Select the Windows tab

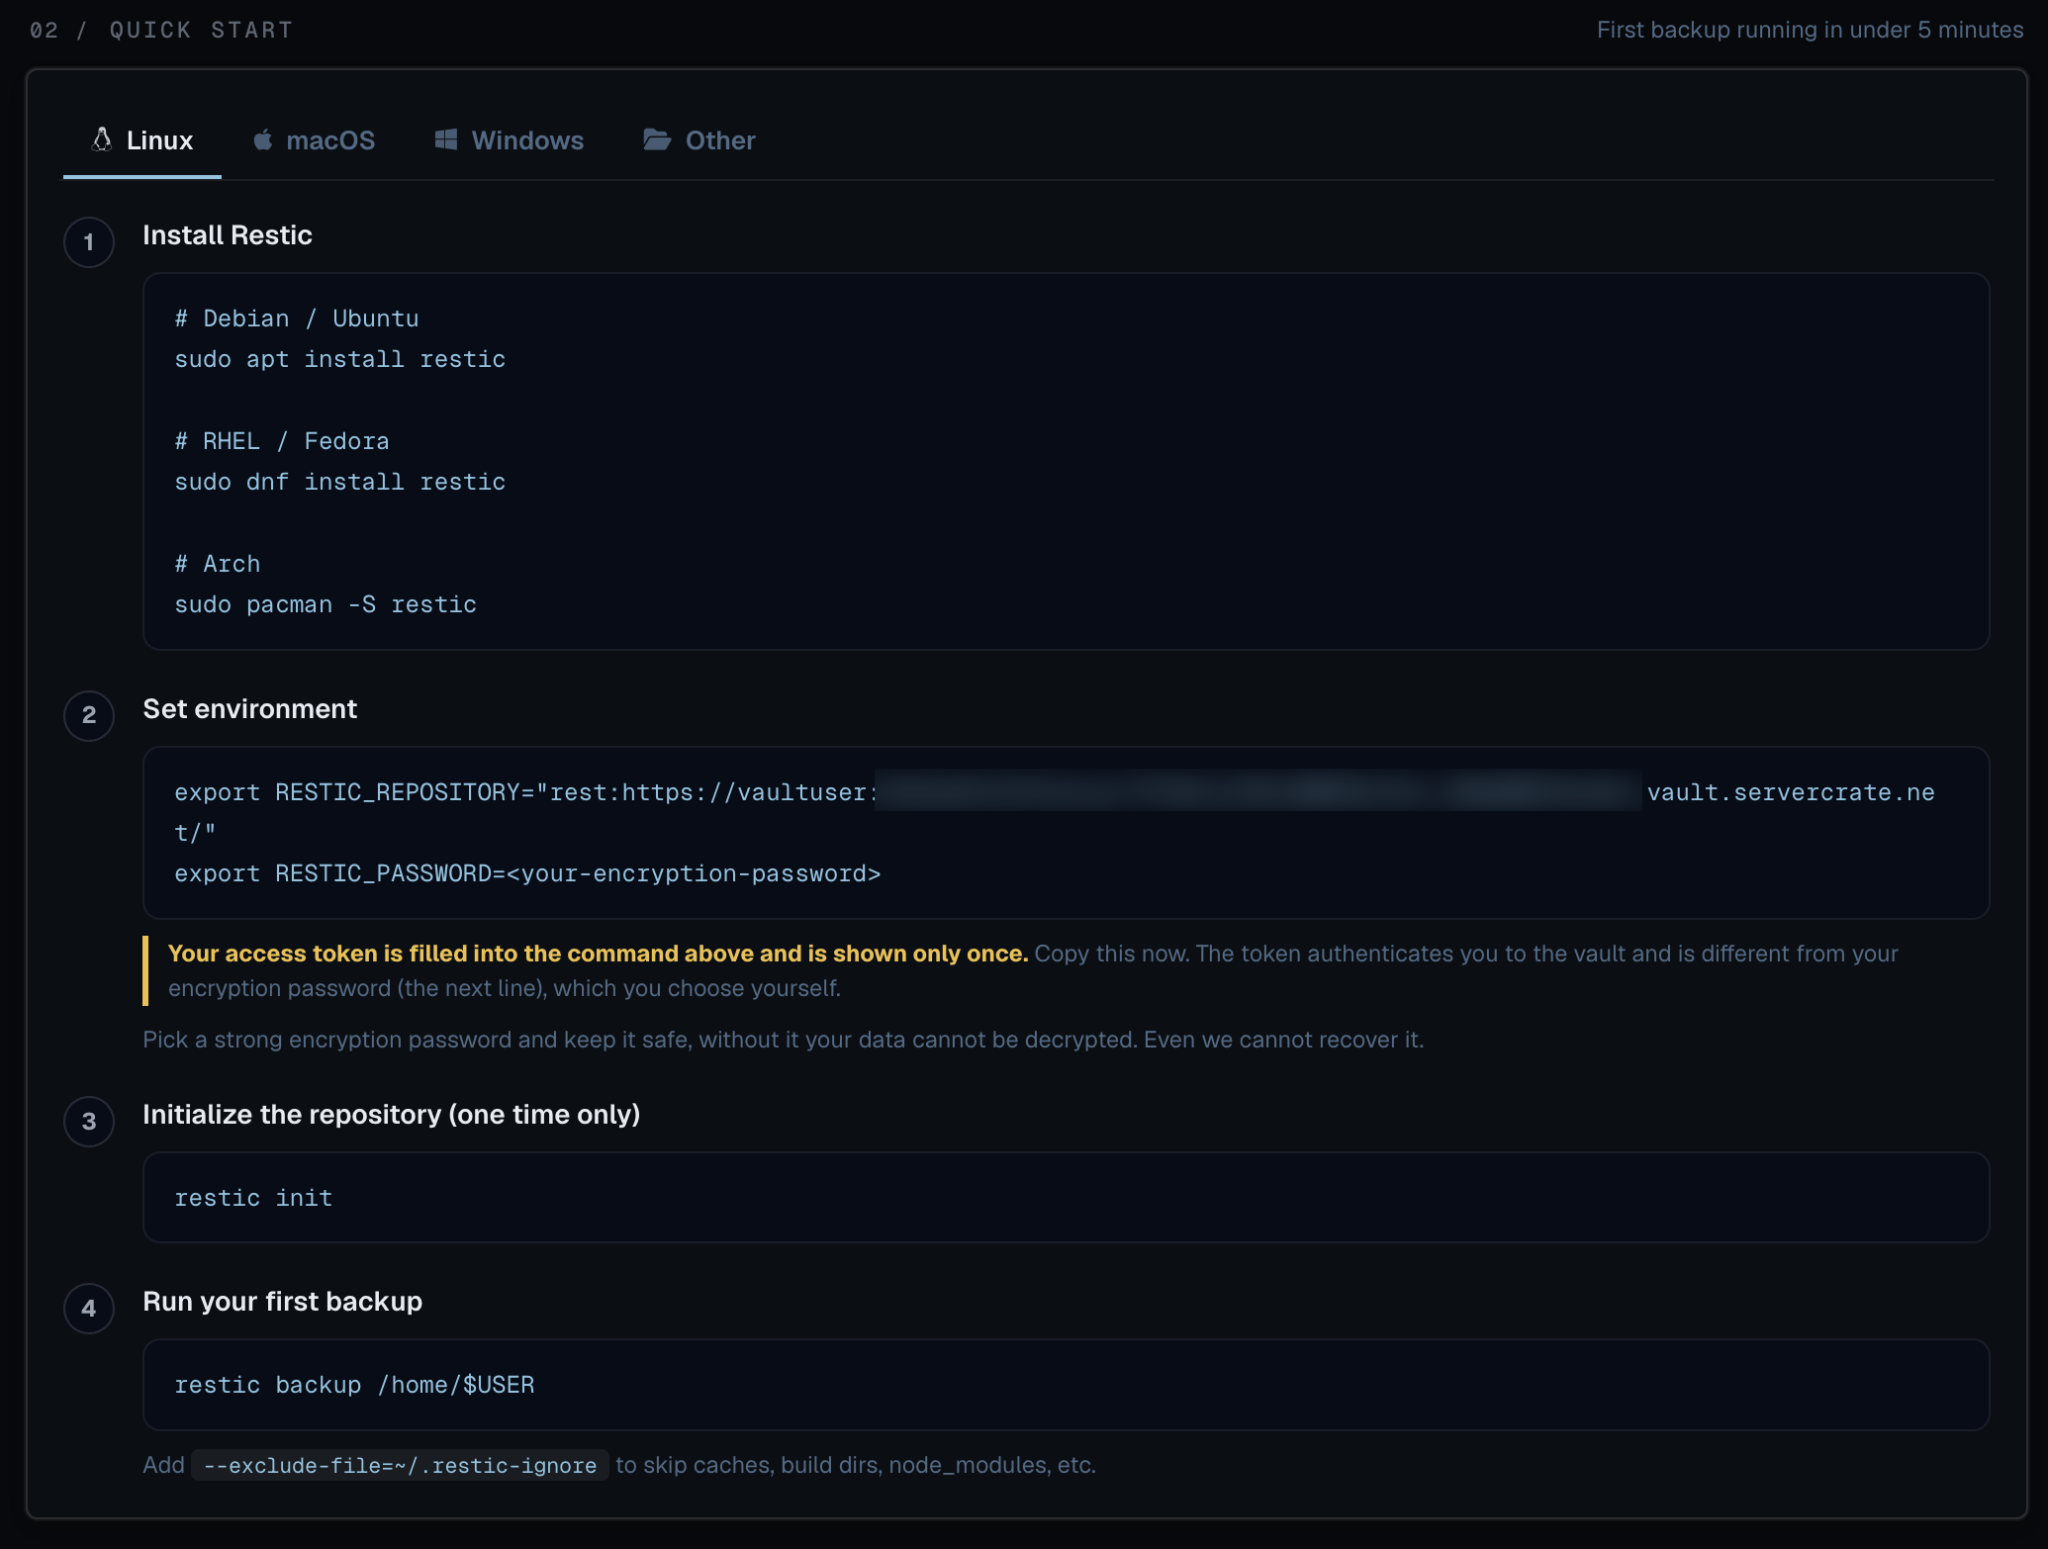click(509, 140)
